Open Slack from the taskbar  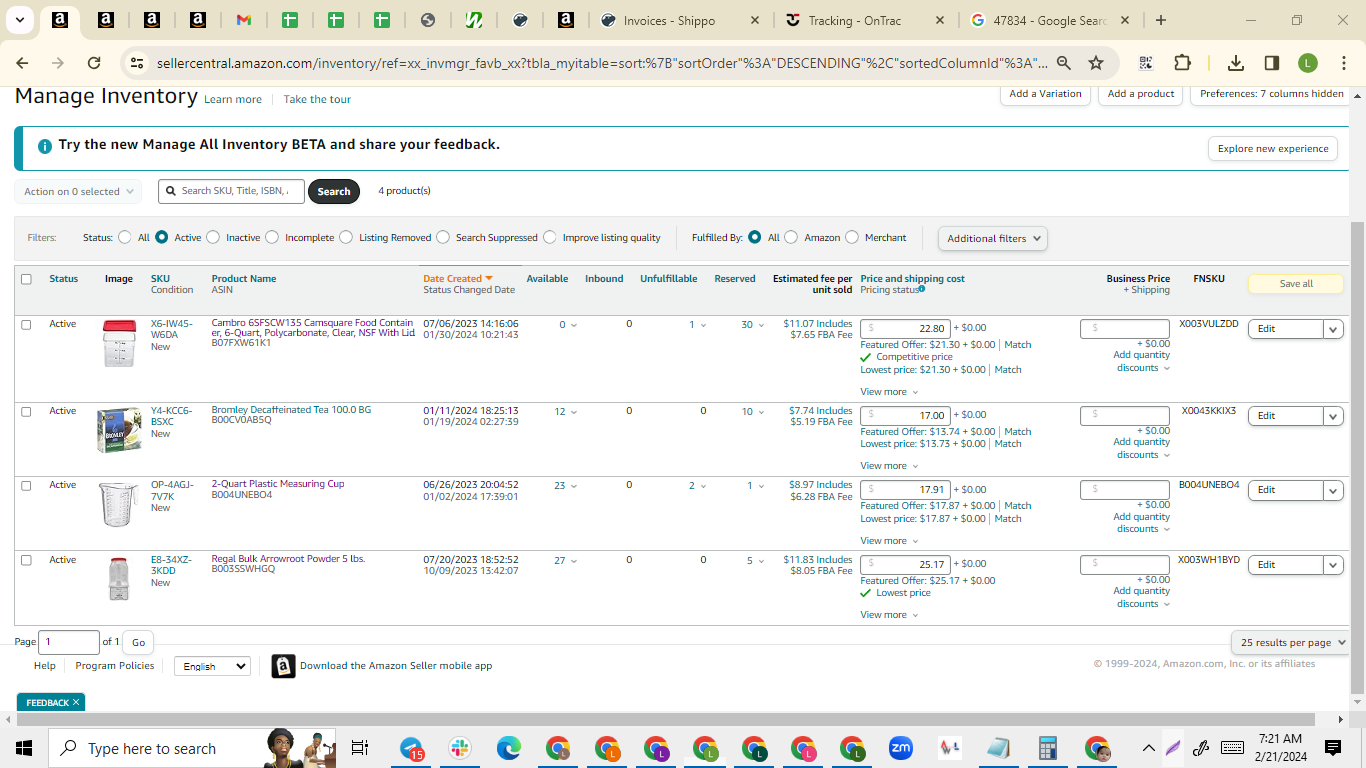[x=460, y=748]
